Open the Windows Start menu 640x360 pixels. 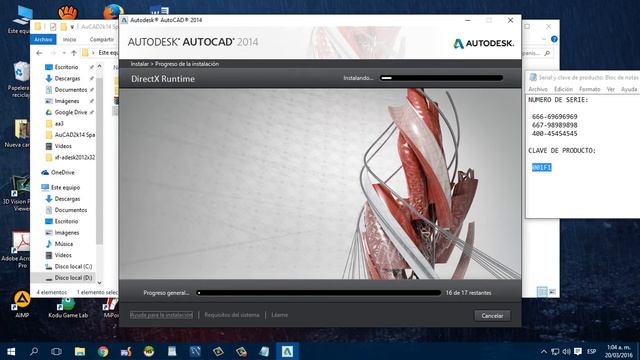pyautogui.click(x=11, y=351)
